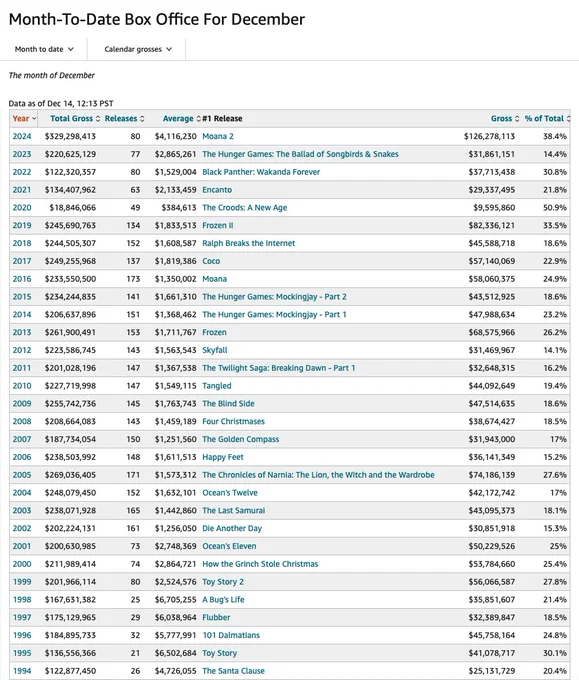Open the Encanto release link
Screen dimensions: 579x680
coord(217,190)
